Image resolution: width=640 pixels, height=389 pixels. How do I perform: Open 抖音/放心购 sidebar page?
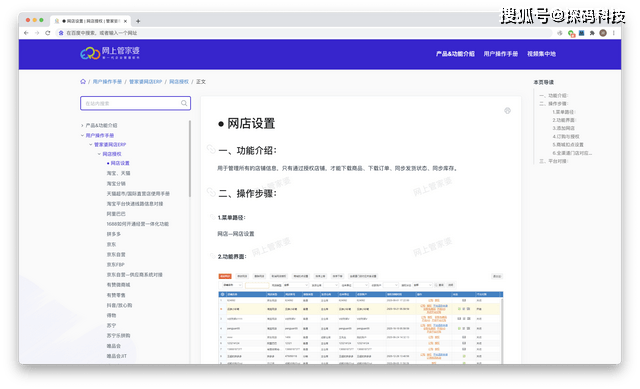click(119, 305)
